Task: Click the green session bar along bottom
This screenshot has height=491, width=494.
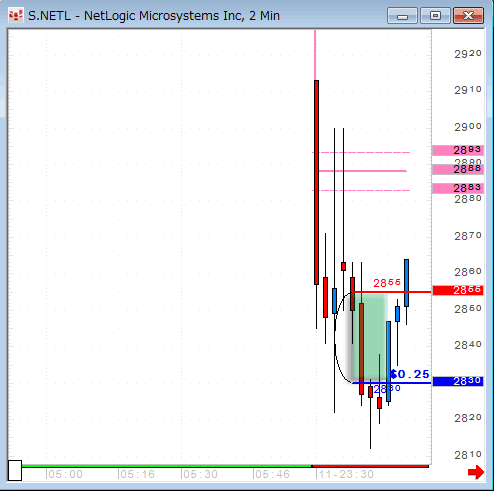Action: 166,466
